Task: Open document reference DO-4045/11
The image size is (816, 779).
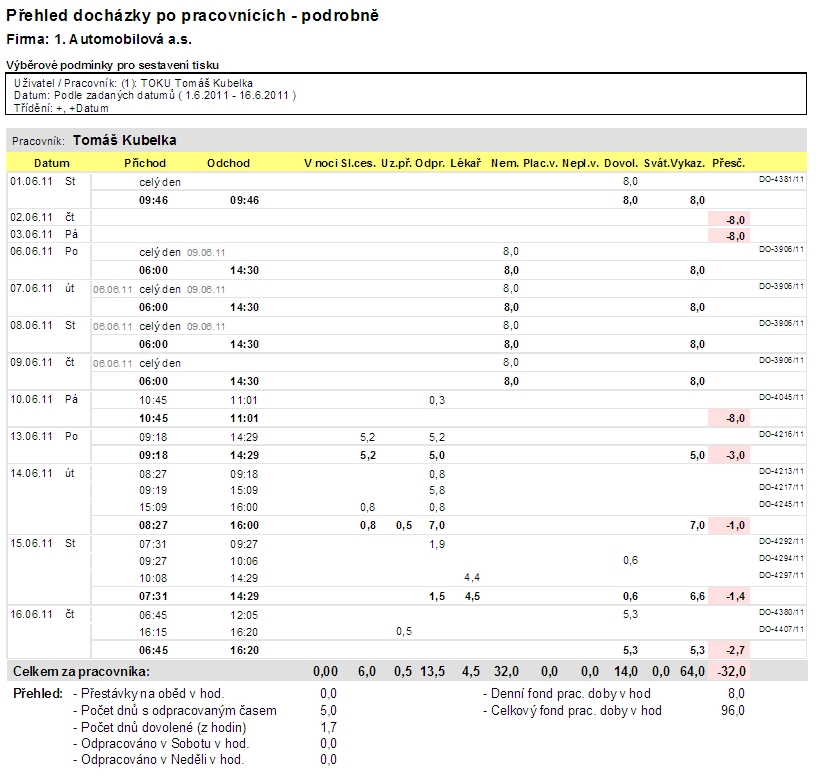Action: coord(782,397)
